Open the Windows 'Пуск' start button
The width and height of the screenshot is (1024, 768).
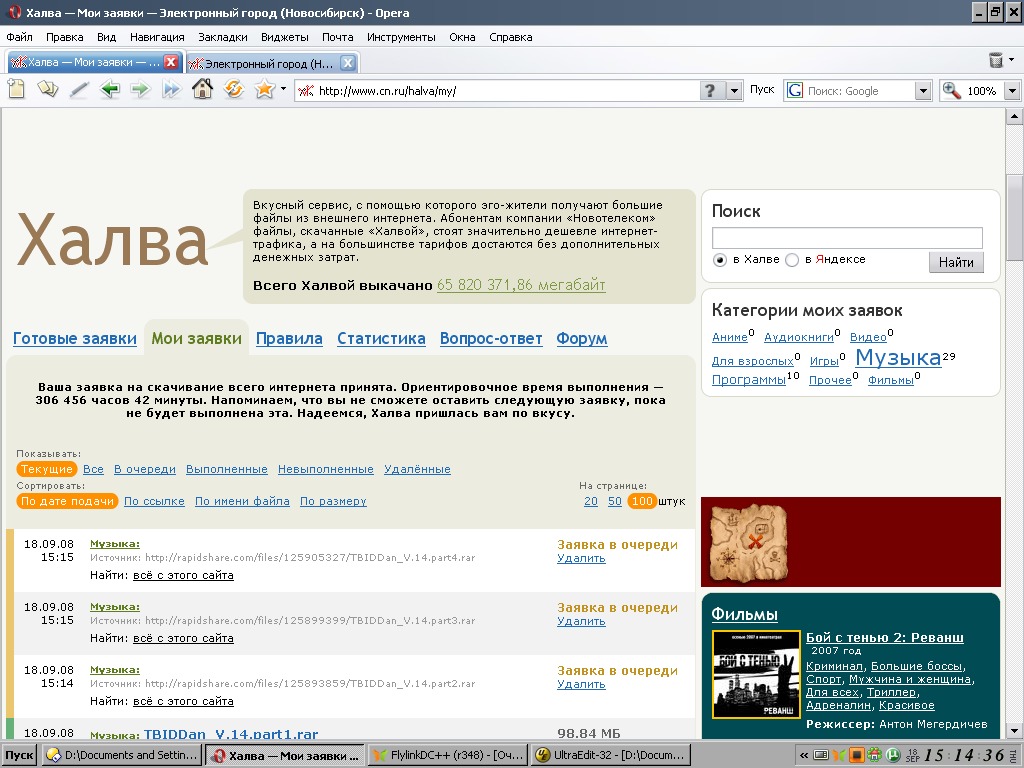(x=20, y=756)
